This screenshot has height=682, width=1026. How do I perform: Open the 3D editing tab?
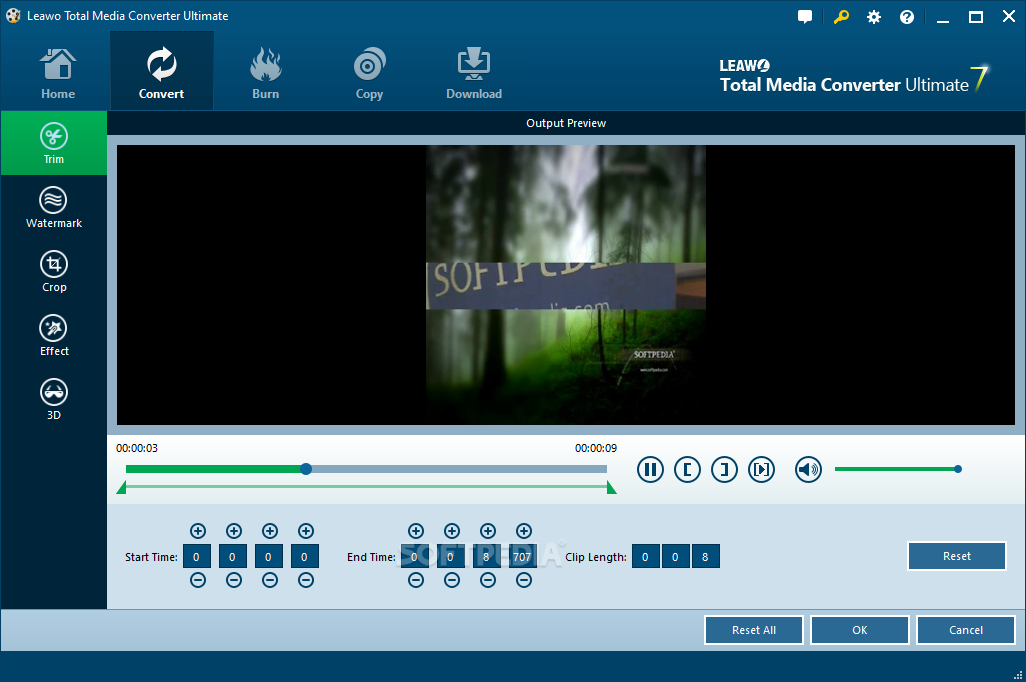pos(54,399)
